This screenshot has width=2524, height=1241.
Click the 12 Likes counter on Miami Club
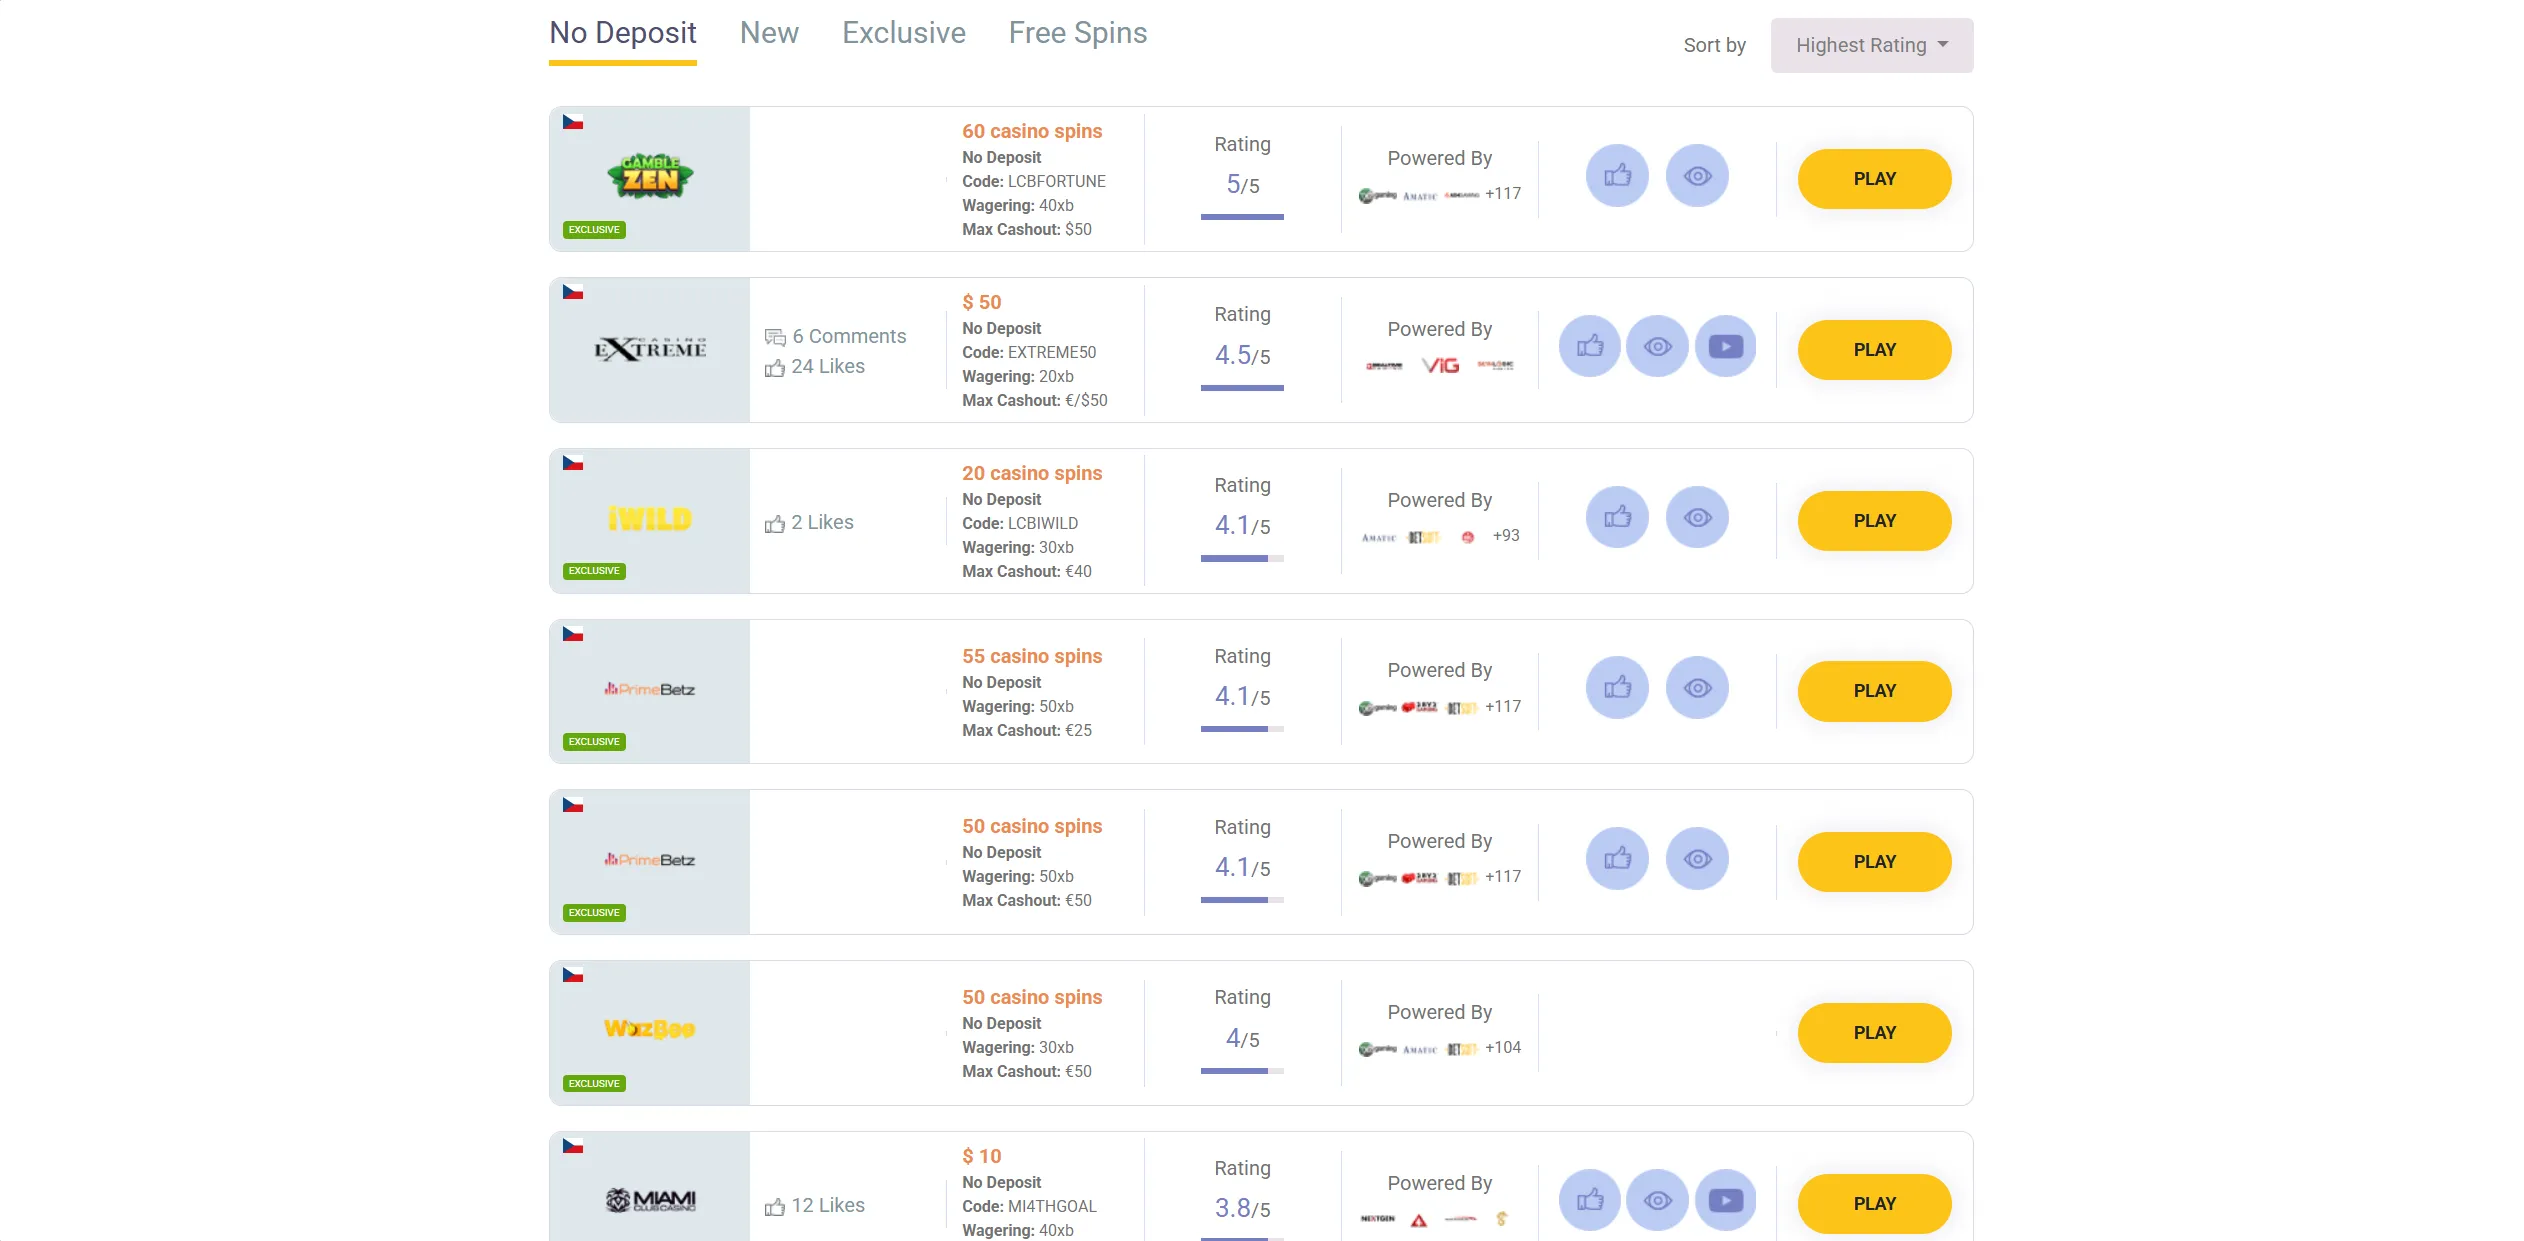click(x=814, y=1206)
